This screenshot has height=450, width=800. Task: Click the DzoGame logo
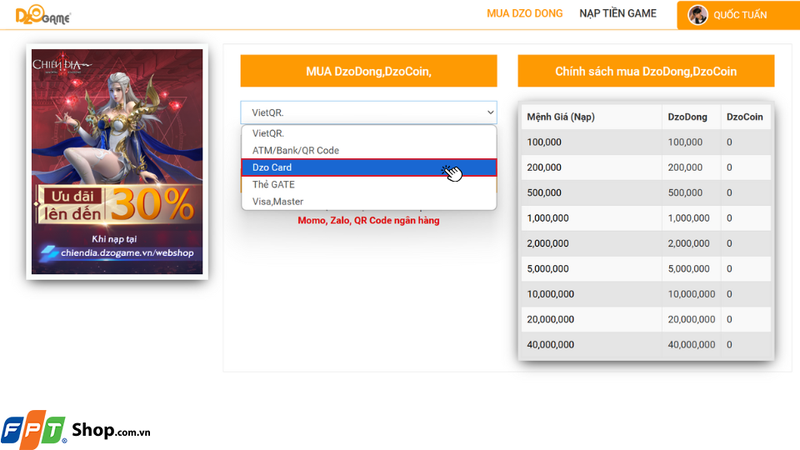click(x=43, y=15)
